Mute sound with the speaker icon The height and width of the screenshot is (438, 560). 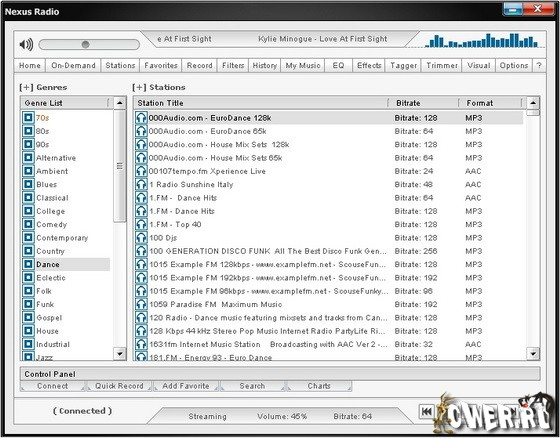pyautogui.click(x=26, y=45)
